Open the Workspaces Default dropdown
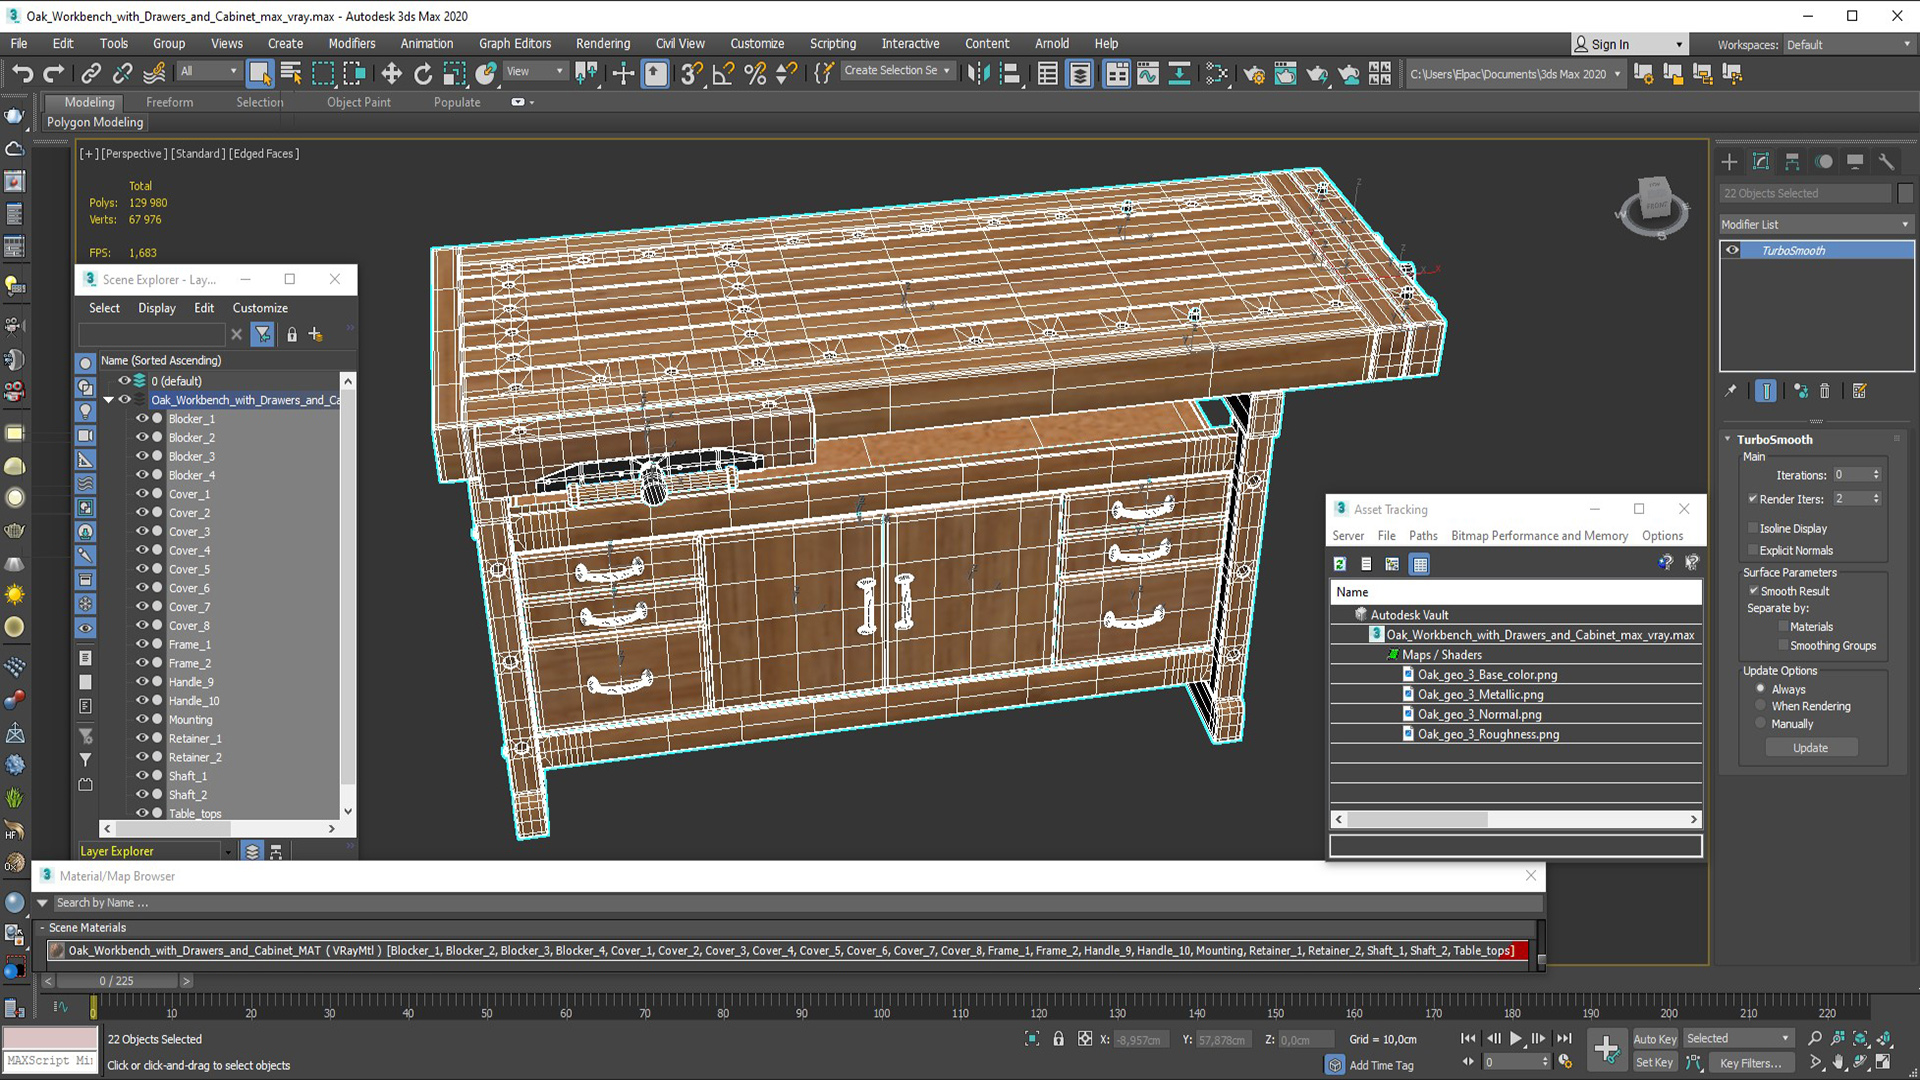Viewport: 1920px width, 1080px height. coord(1848,44)
